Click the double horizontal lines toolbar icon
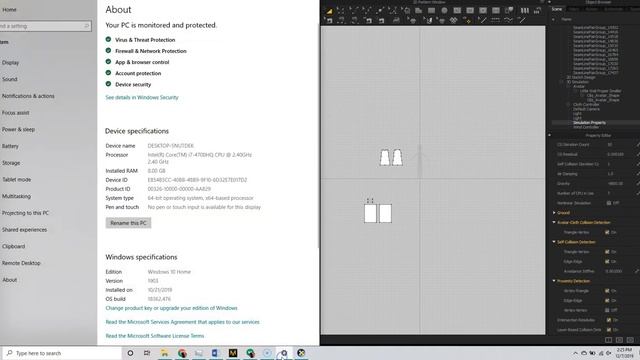The height and width of the screenshot is (360, 640). [495, 20]
